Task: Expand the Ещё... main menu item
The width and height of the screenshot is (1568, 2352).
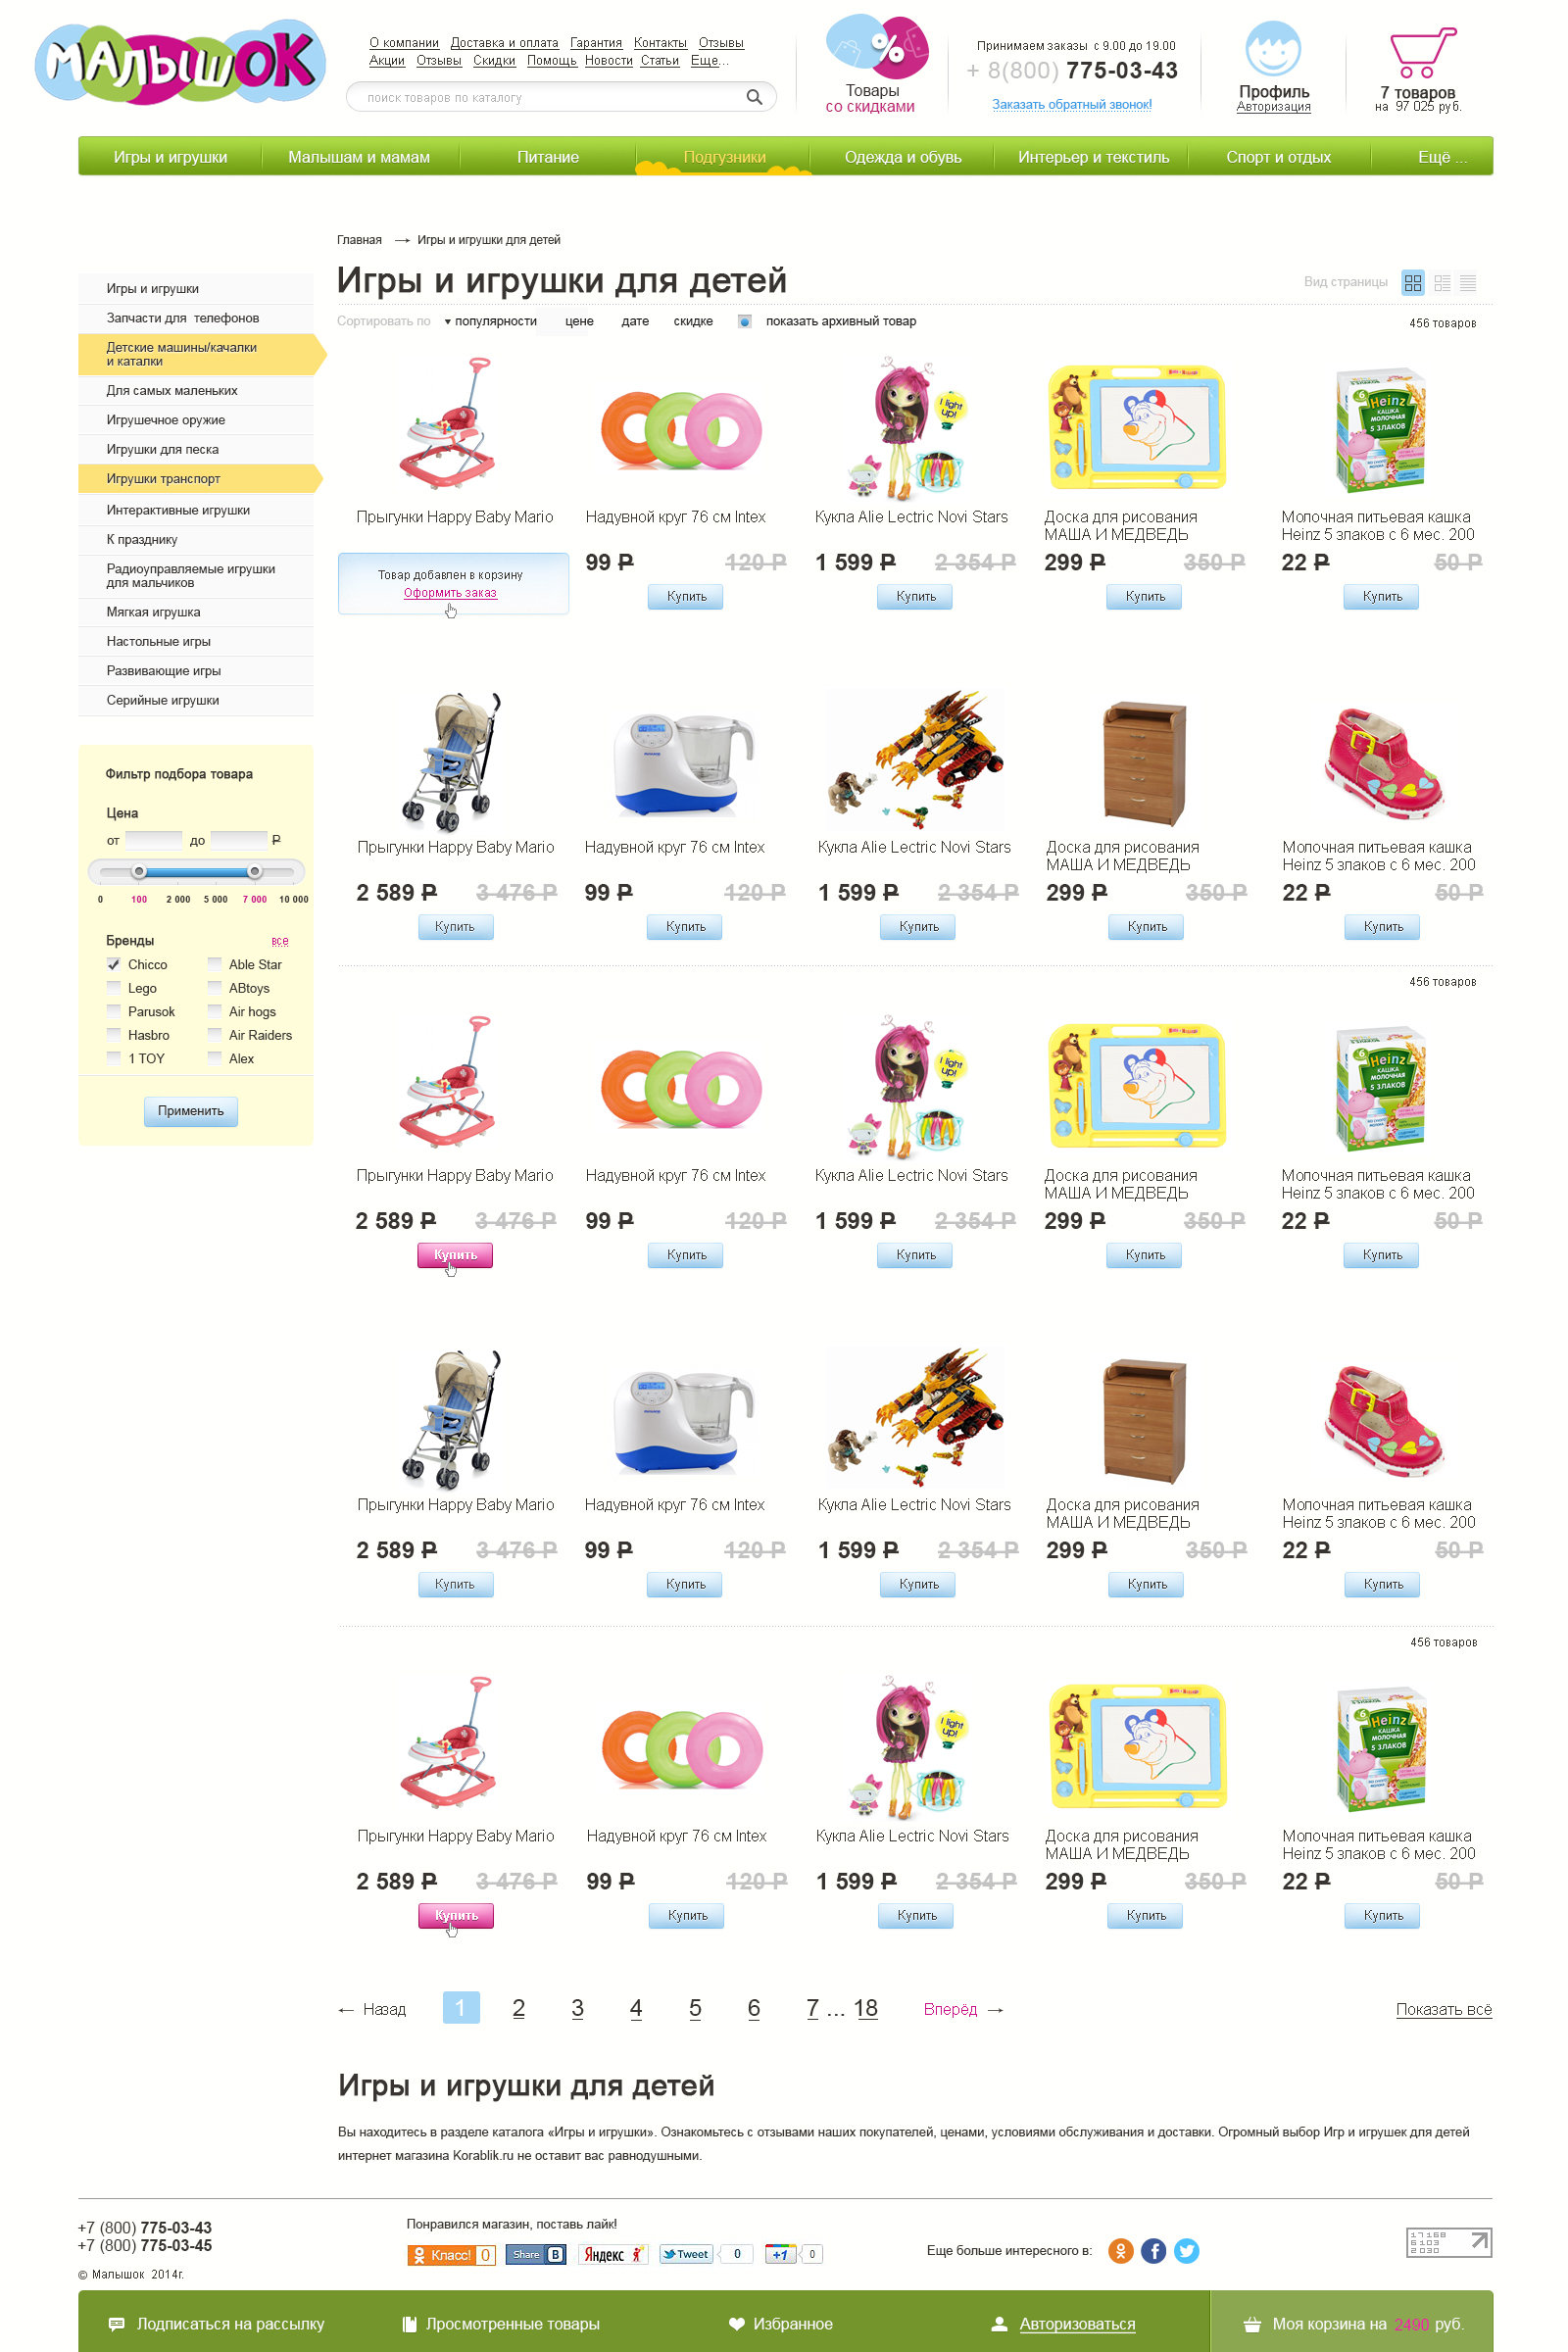Action: (1442, 157)
